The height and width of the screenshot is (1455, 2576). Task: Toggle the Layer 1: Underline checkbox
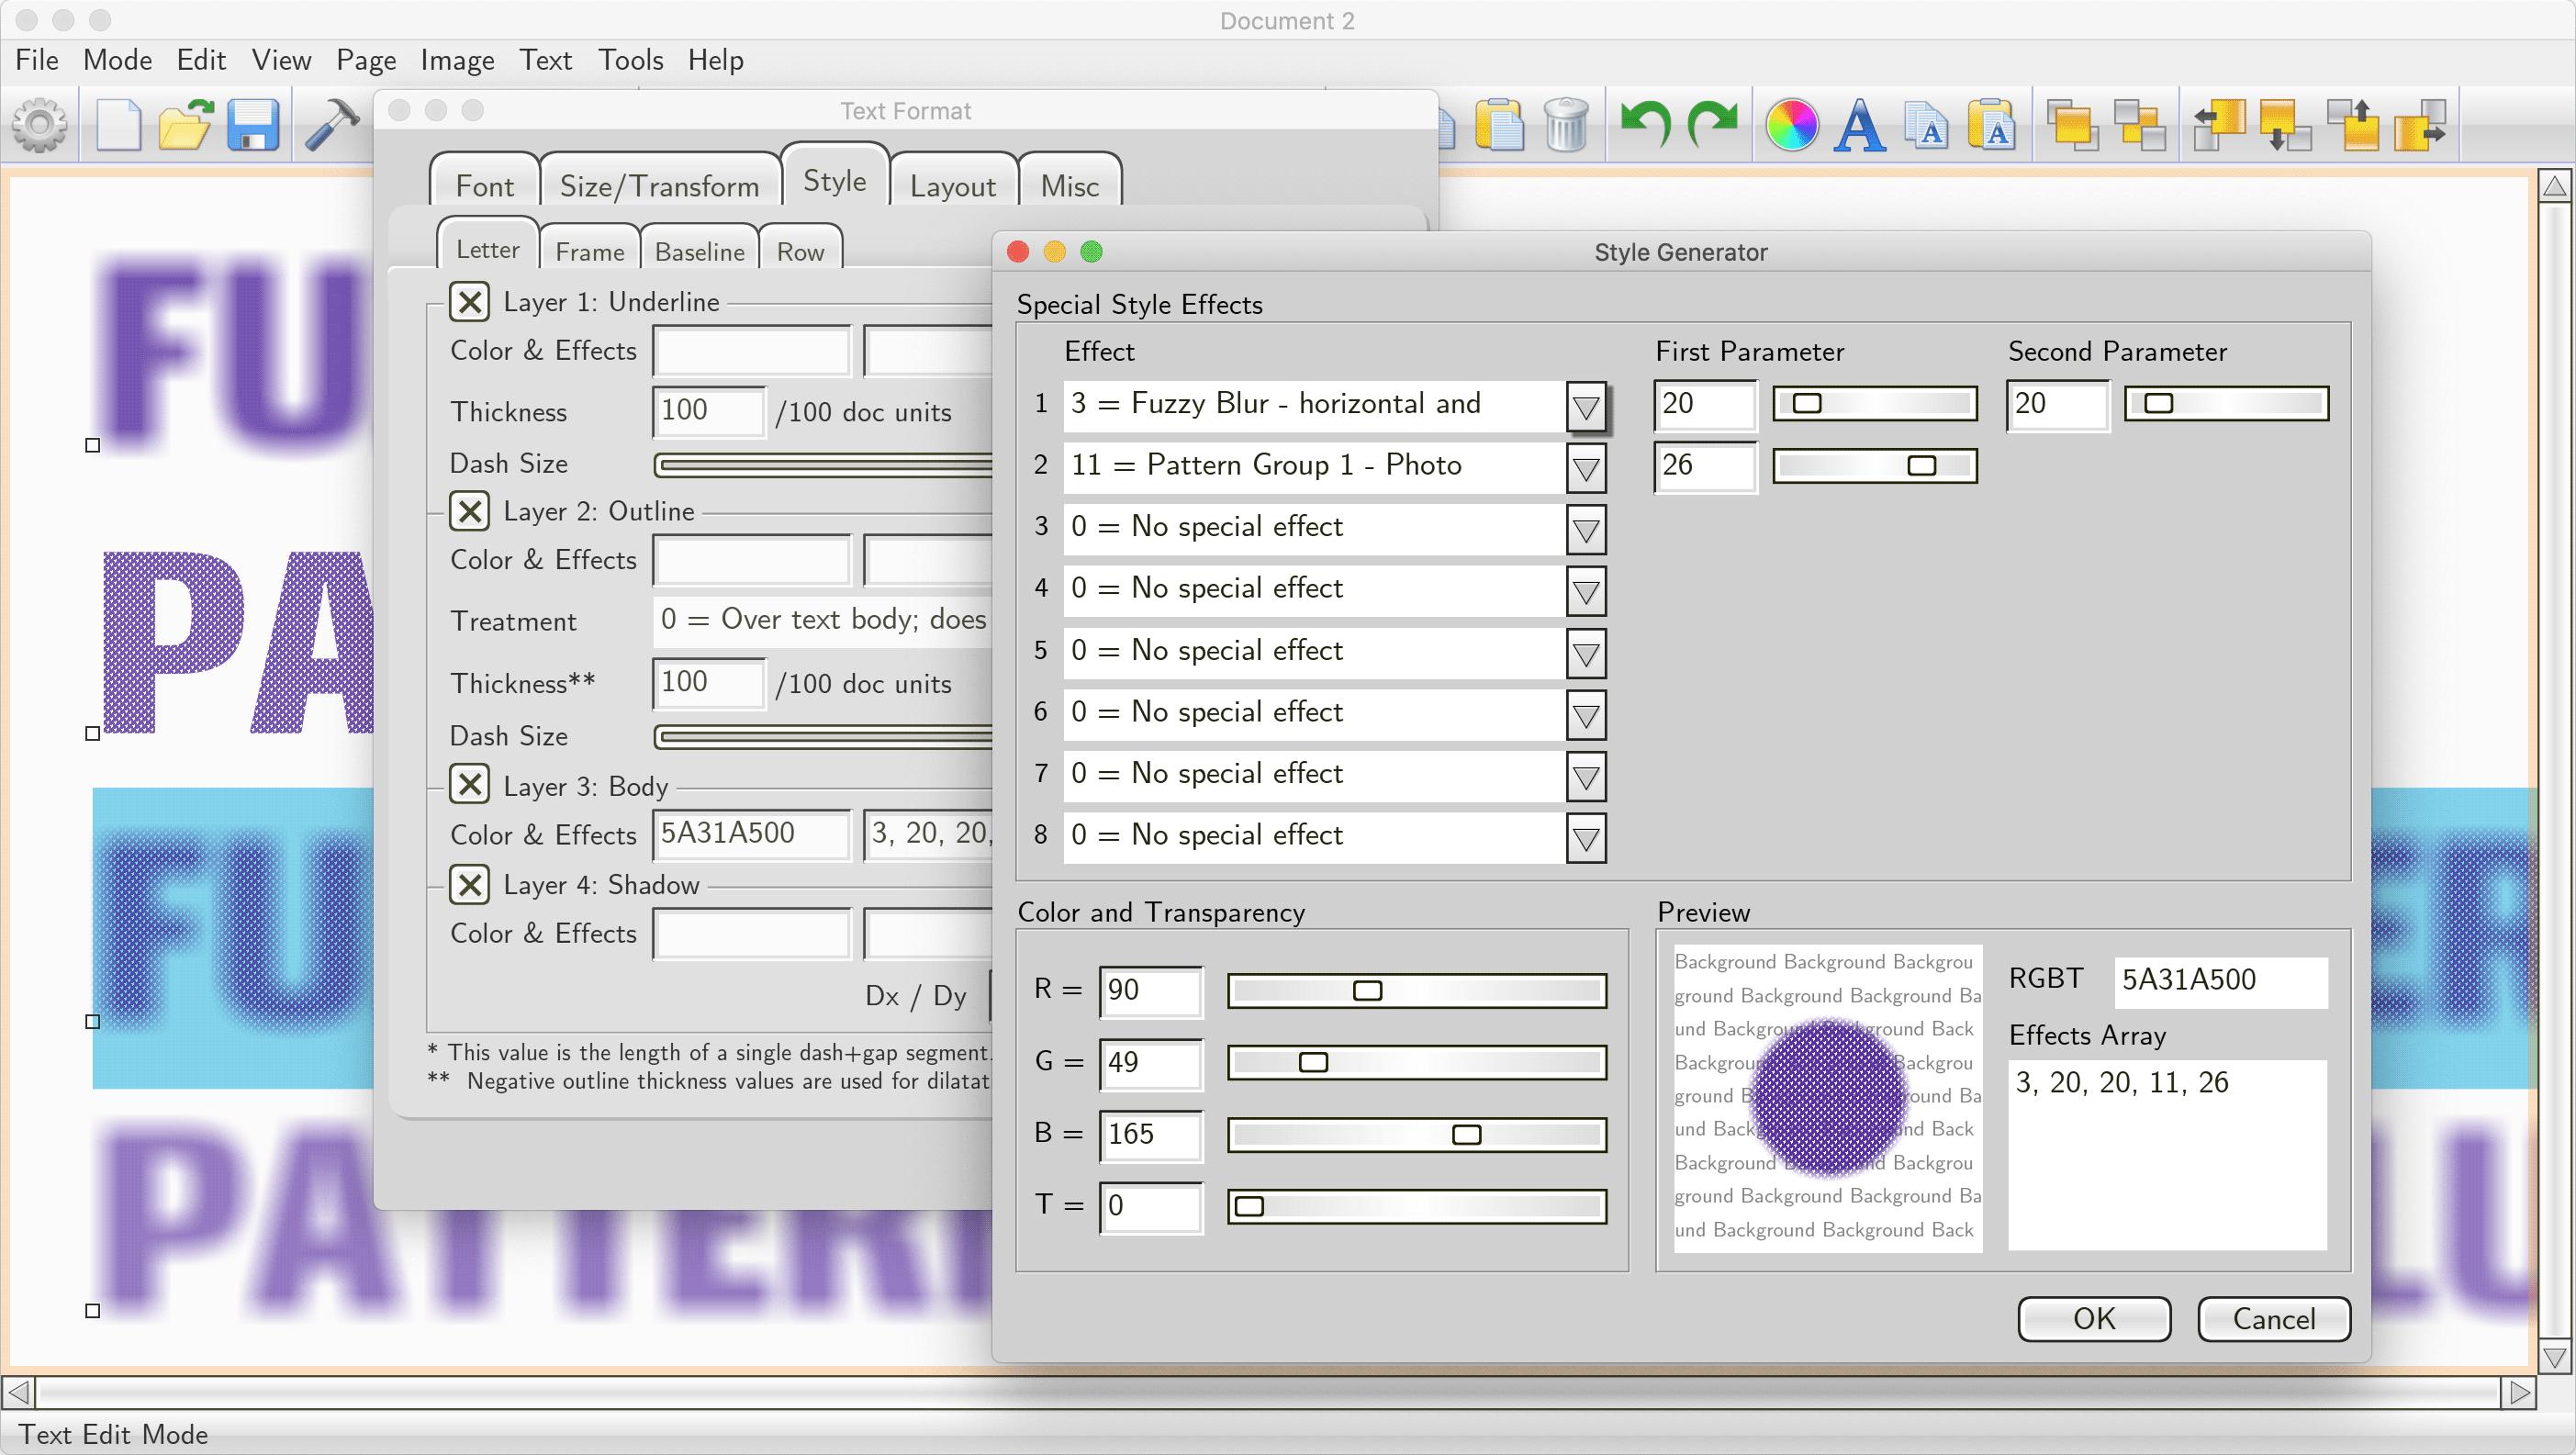pos(469,301)
